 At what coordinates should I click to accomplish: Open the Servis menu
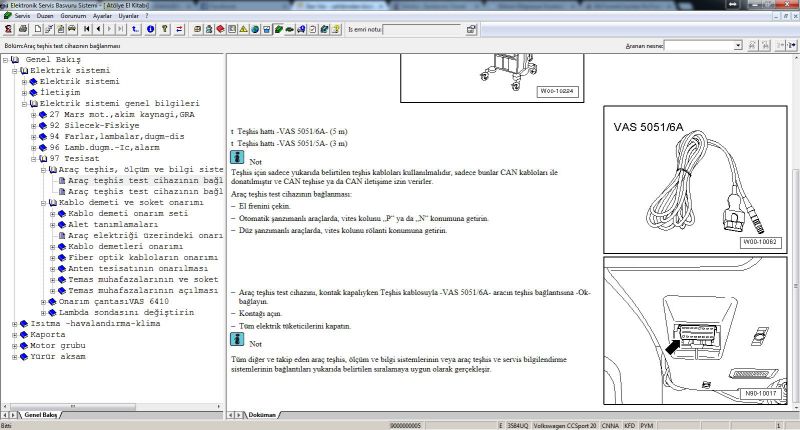22,16
